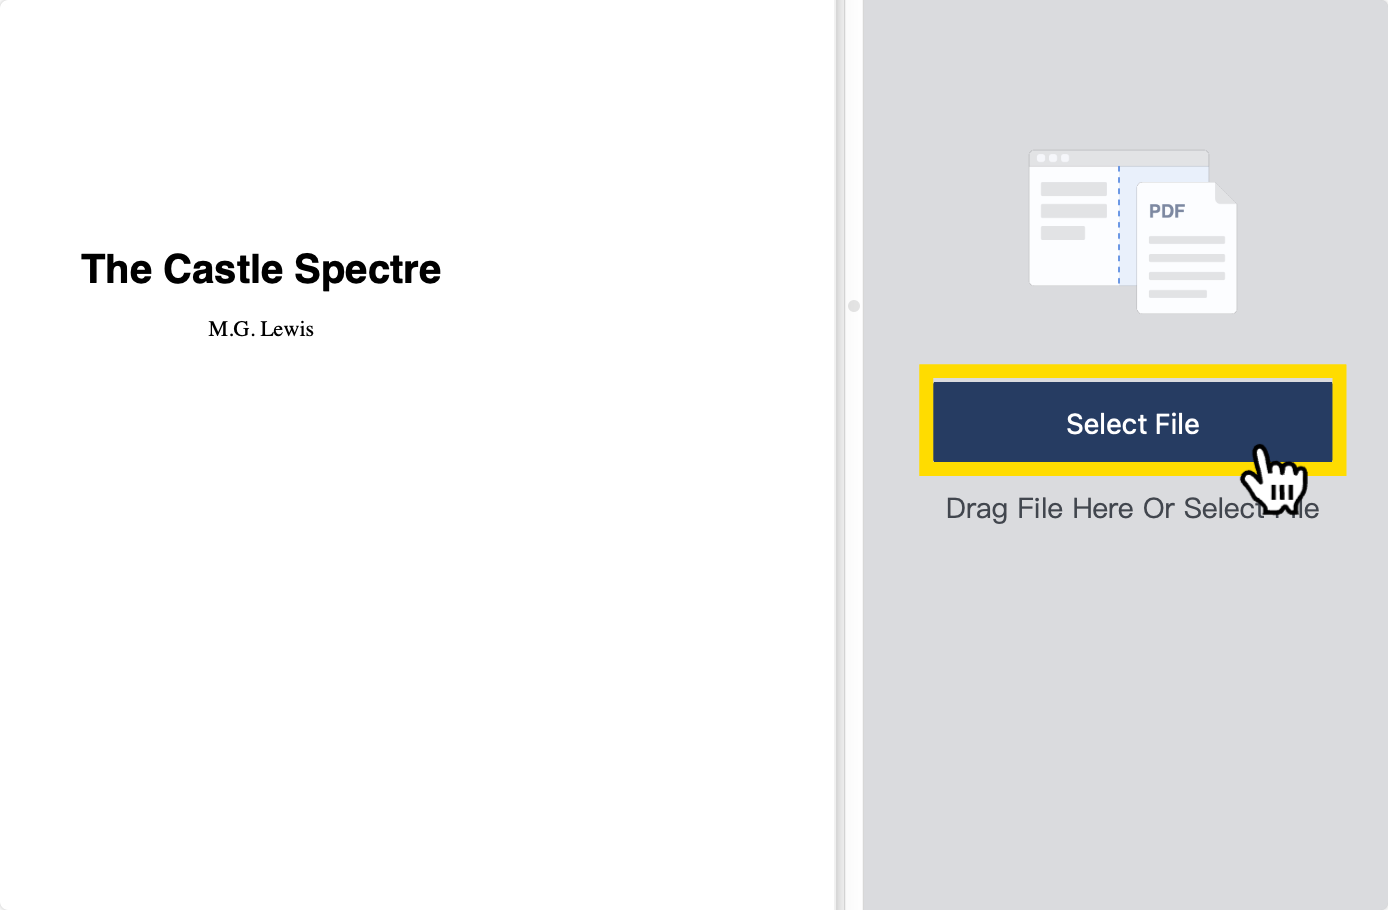Click the author name M.G. Lewis
Screen dimensions: 1388x910
(x=261, y=329)
